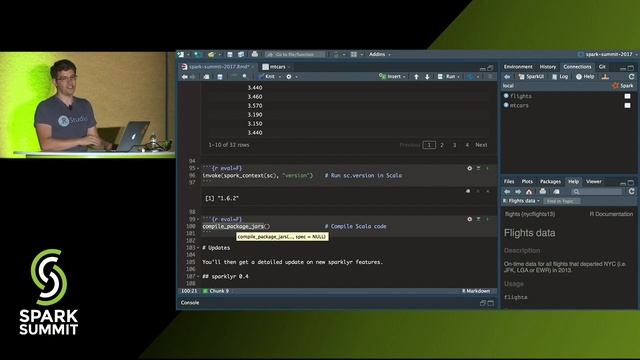
Task: Click run-above-chunks icon on line 95 chunk
Action: coord(478,168)
